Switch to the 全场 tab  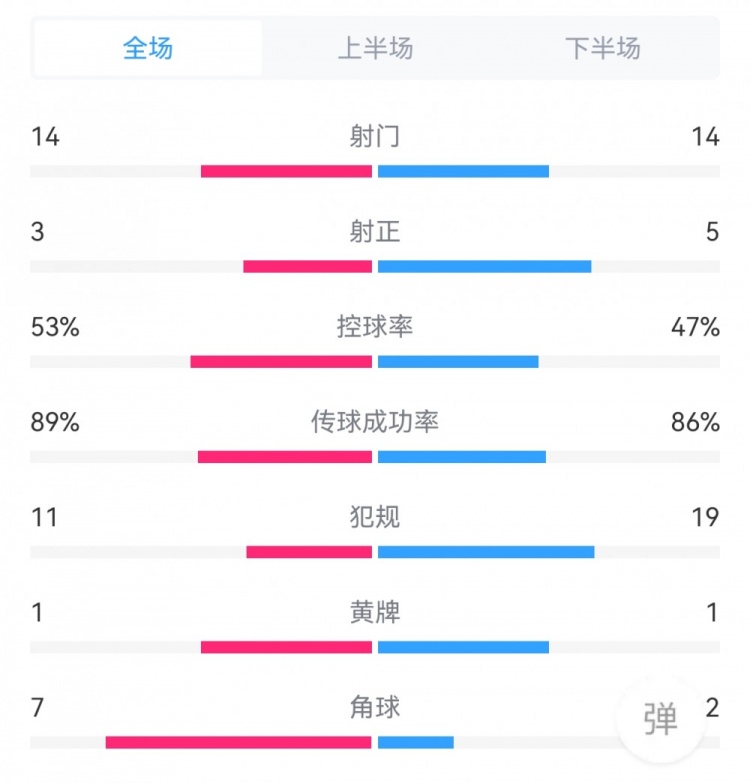tap(148, 48)
